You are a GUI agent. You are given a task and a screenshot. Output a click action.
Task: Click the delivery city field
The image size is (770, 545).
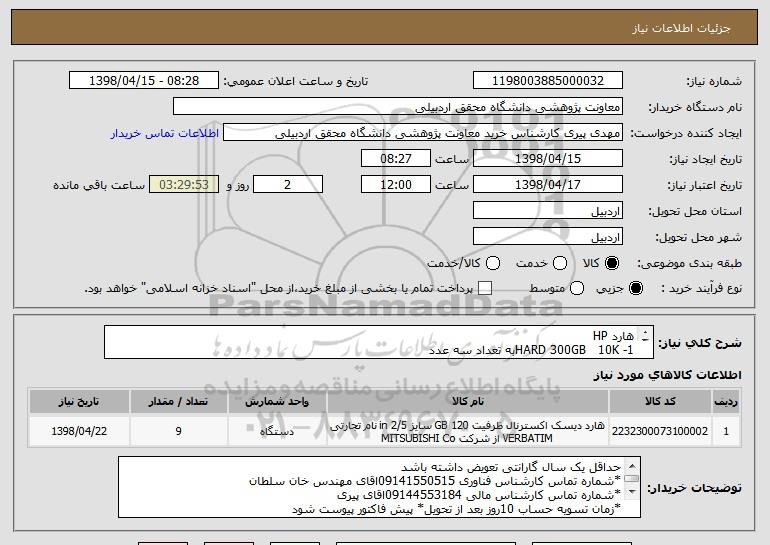pyautogui.click(x=548, y=237)
